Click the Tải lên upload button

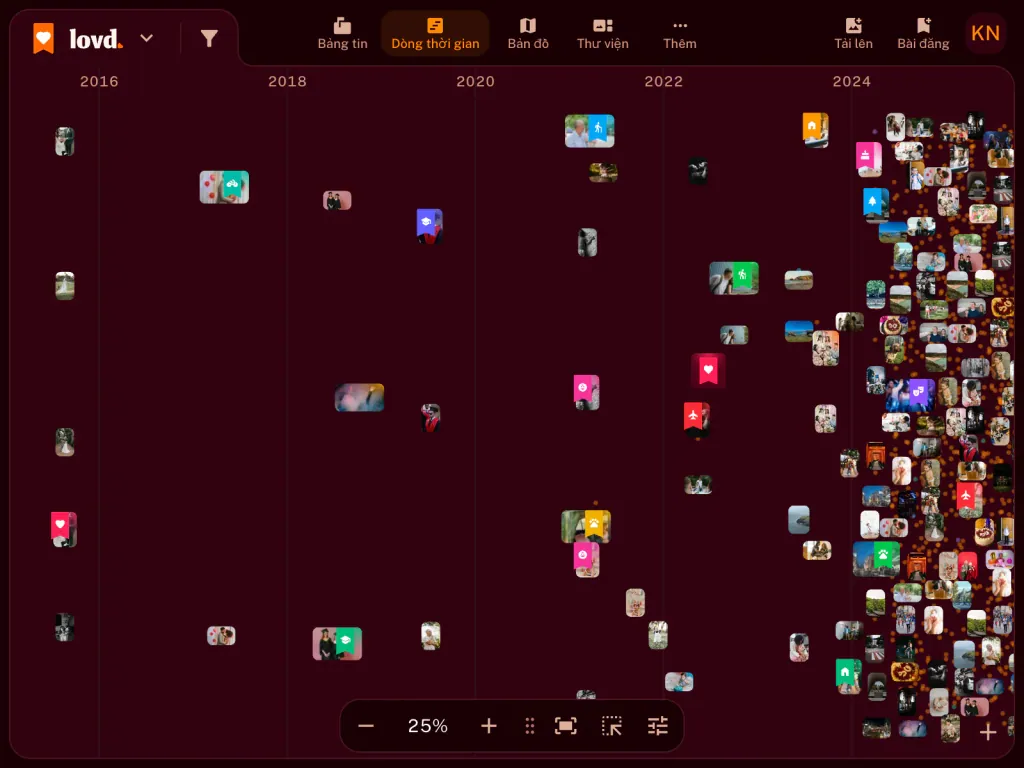(x=854, y=34)
